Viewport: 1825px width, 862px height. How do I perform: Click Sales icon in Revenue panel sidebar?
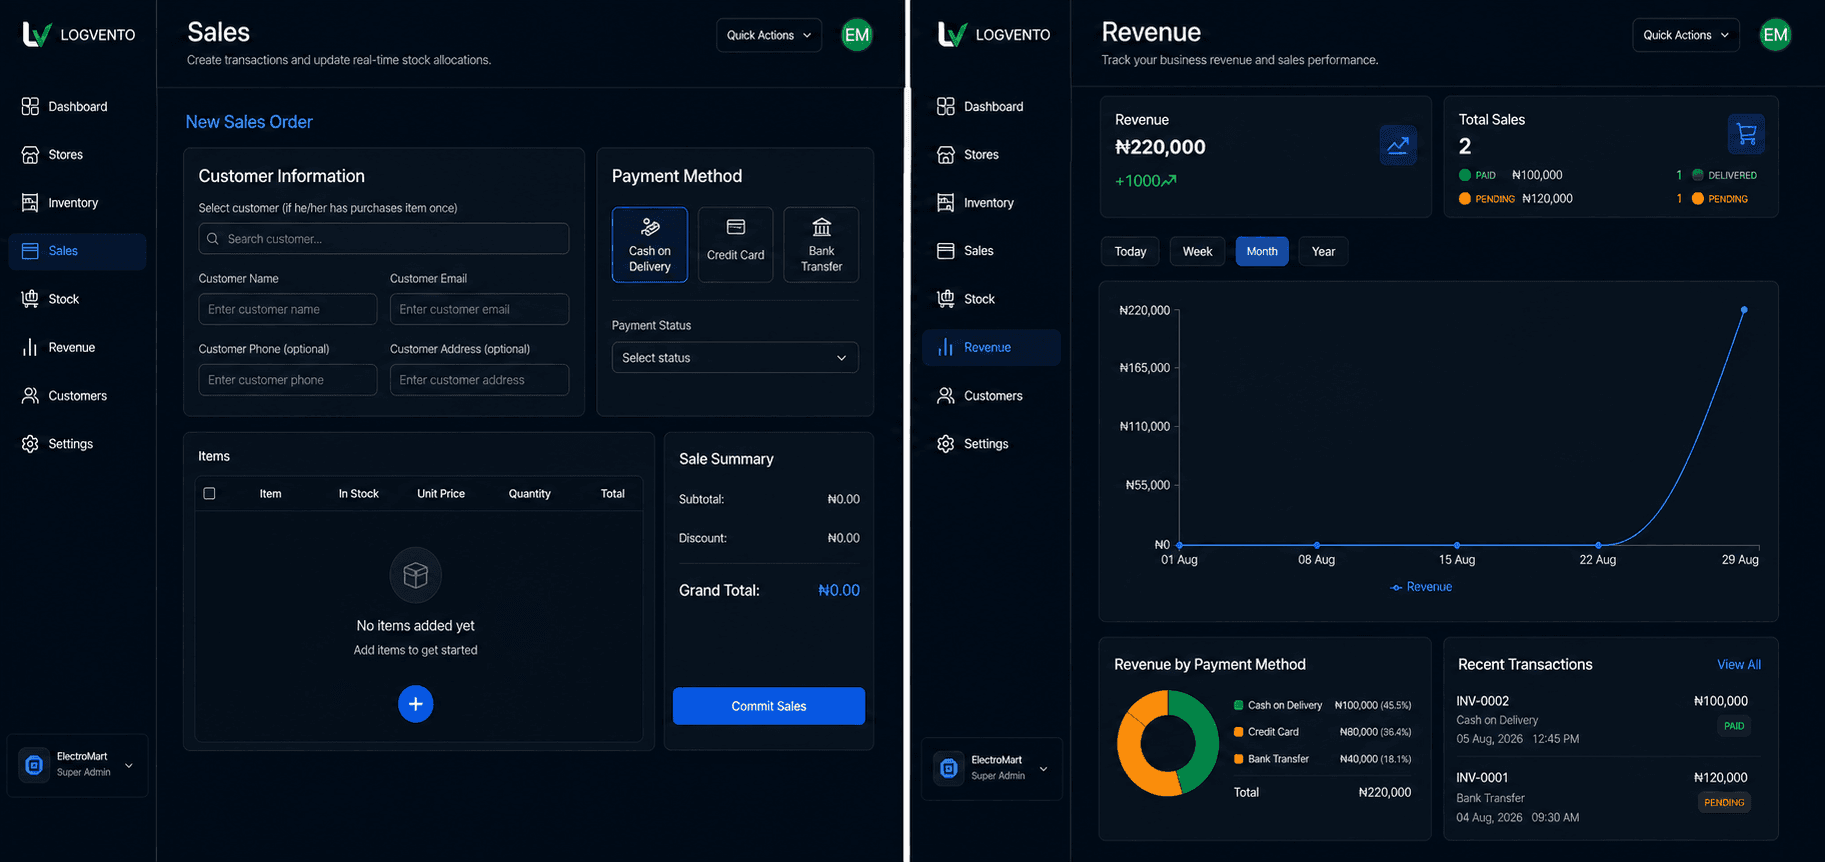(946, 250)
